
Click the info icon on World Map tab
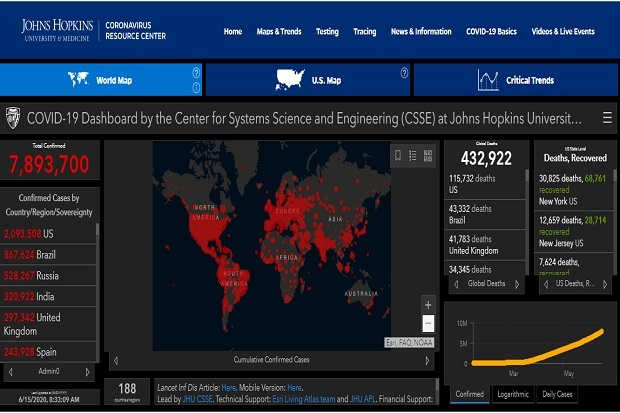196,88
